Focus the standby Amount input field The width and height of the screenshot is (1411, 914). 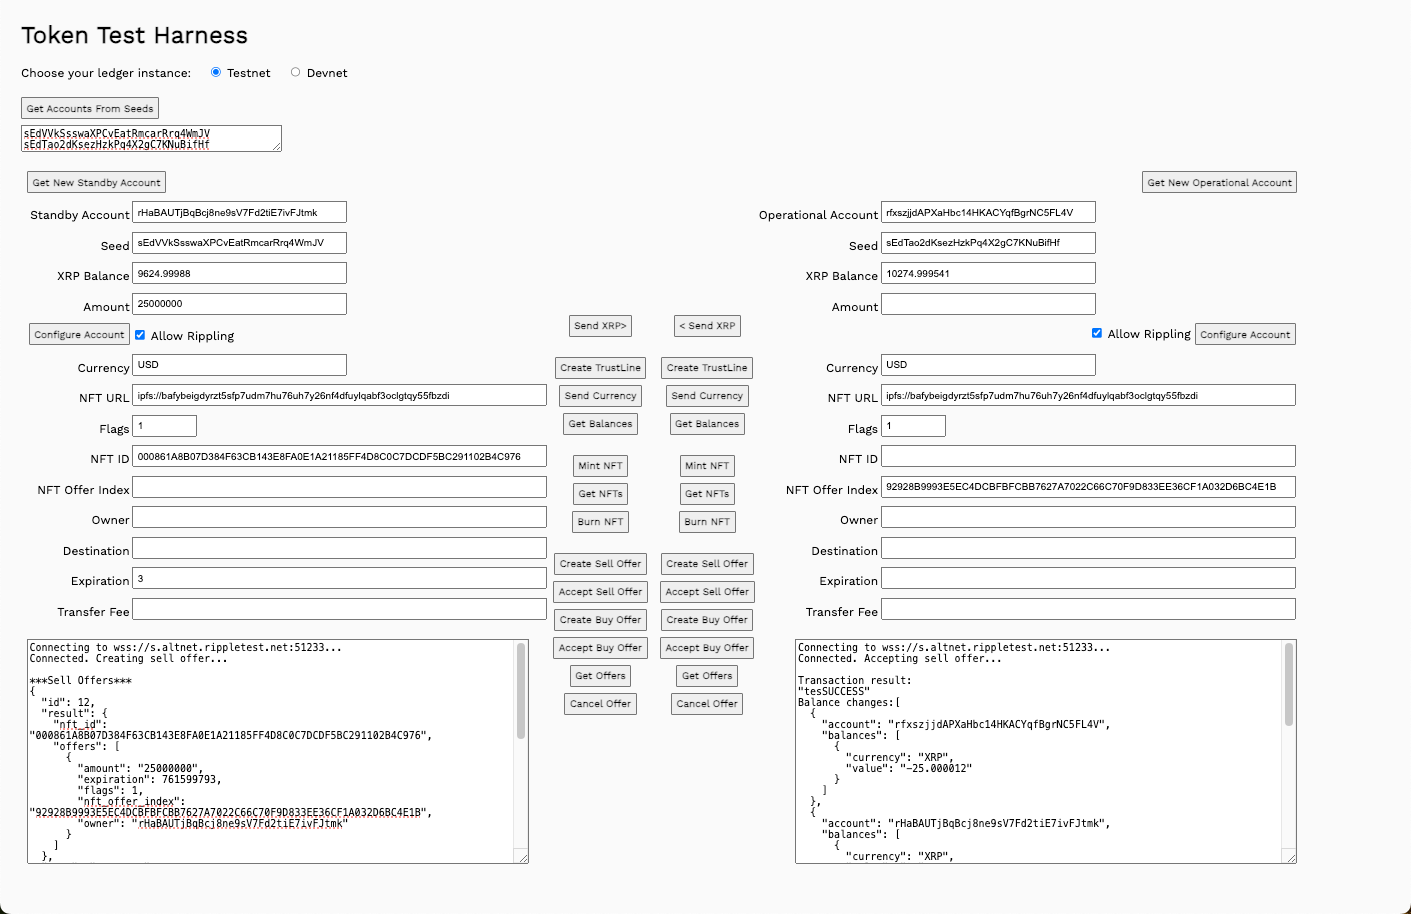click(x=240, y=304)
